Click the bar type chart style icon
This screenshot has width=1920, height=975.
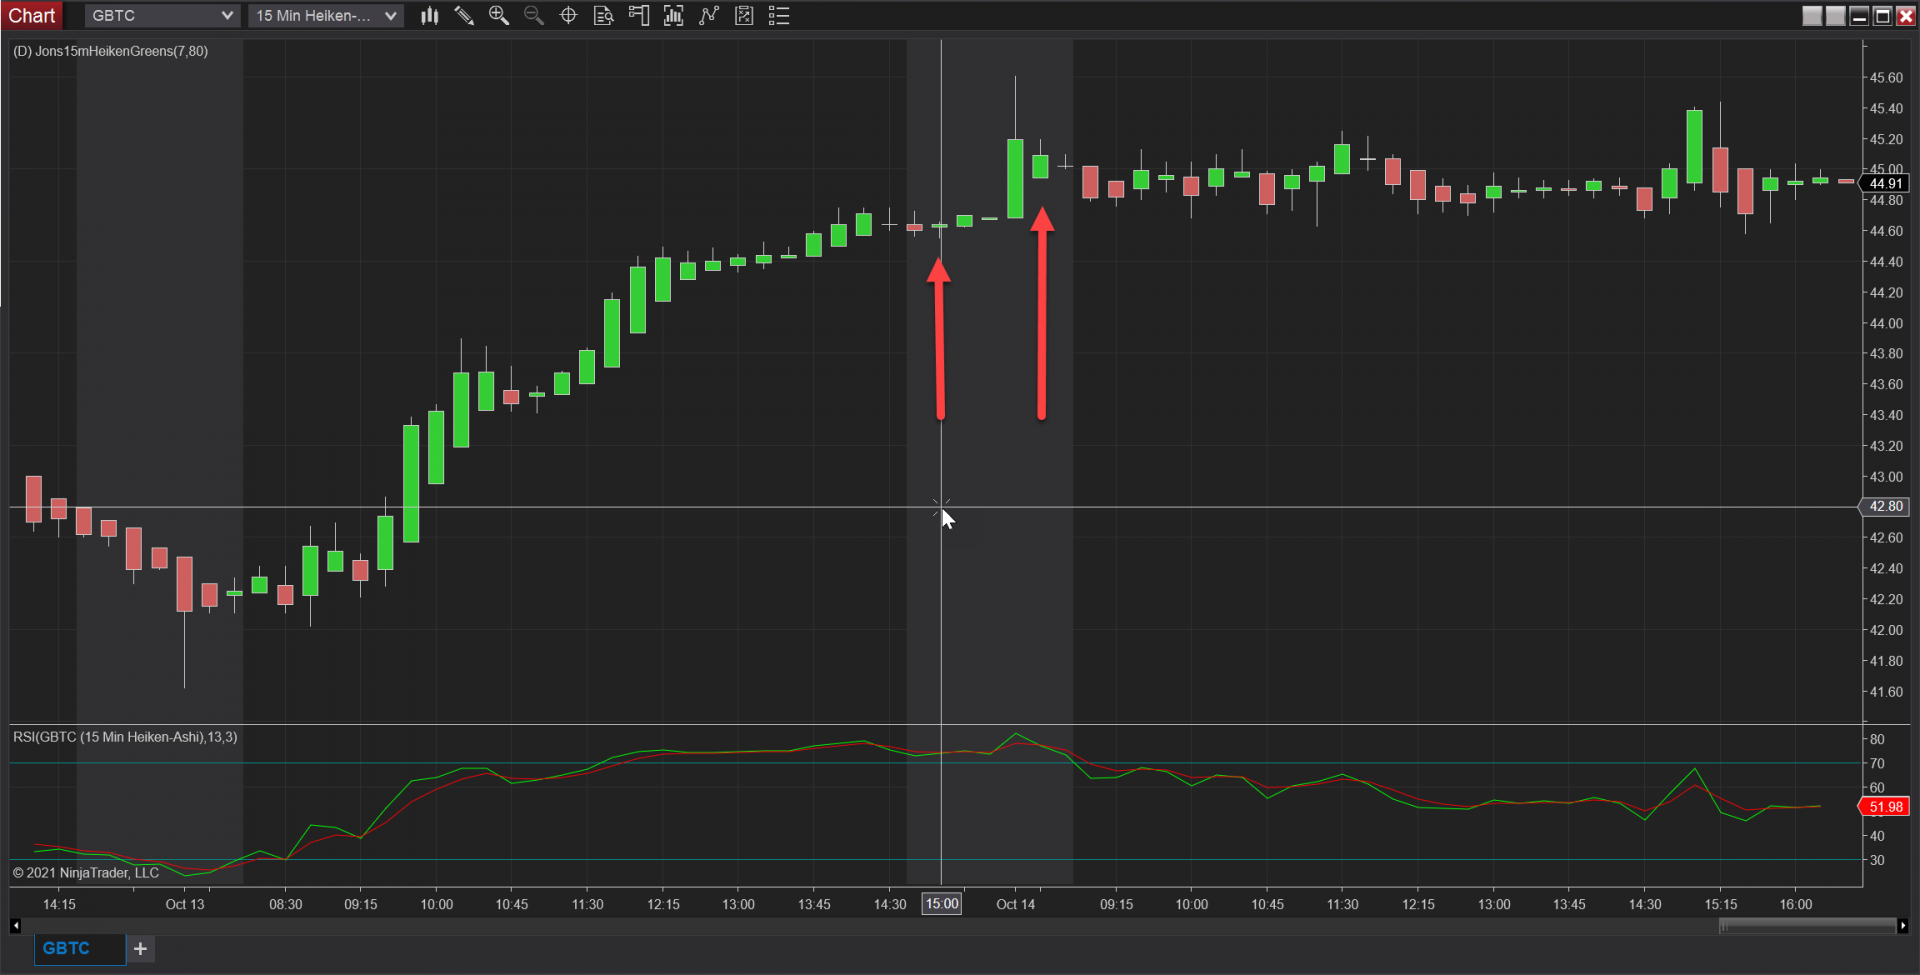[430, 16]
